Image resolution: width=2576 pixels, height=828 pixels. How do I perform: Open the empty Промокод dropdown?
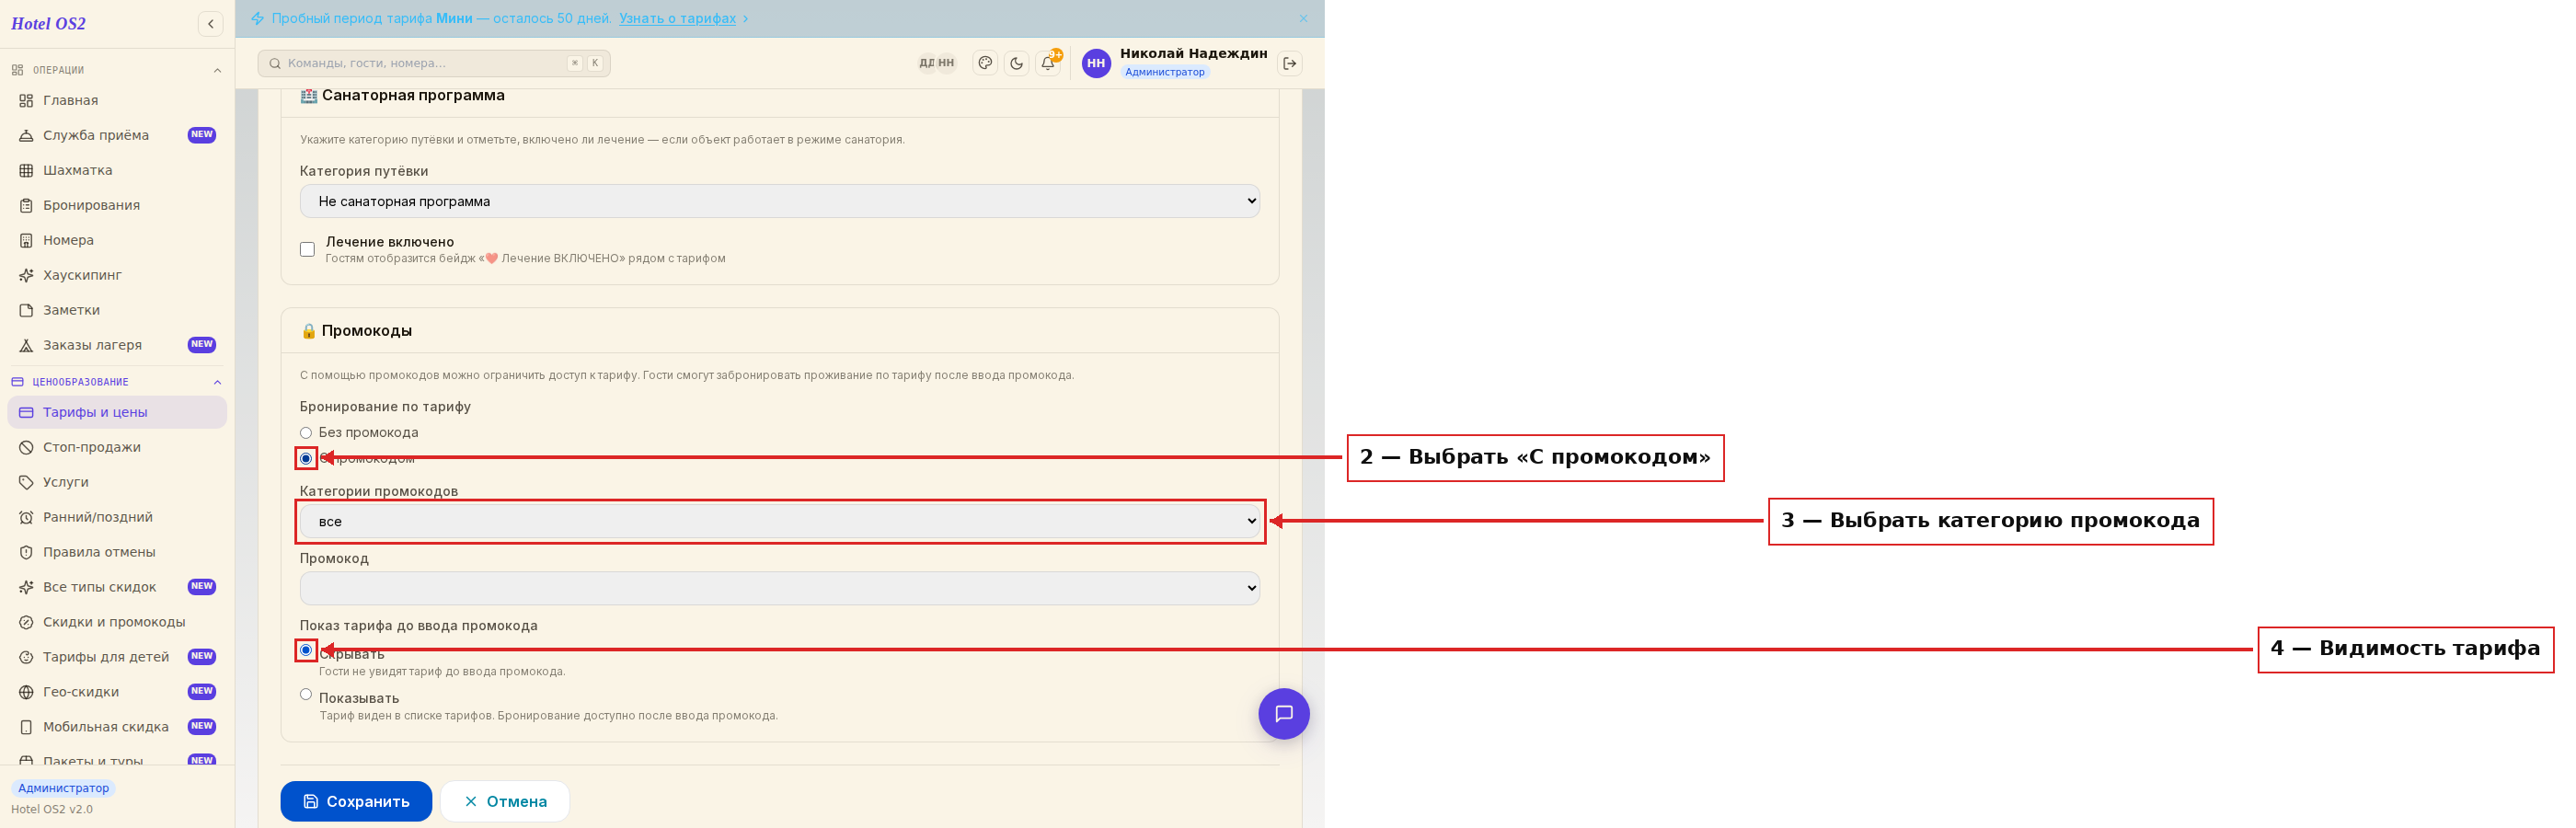click(779, 588)
